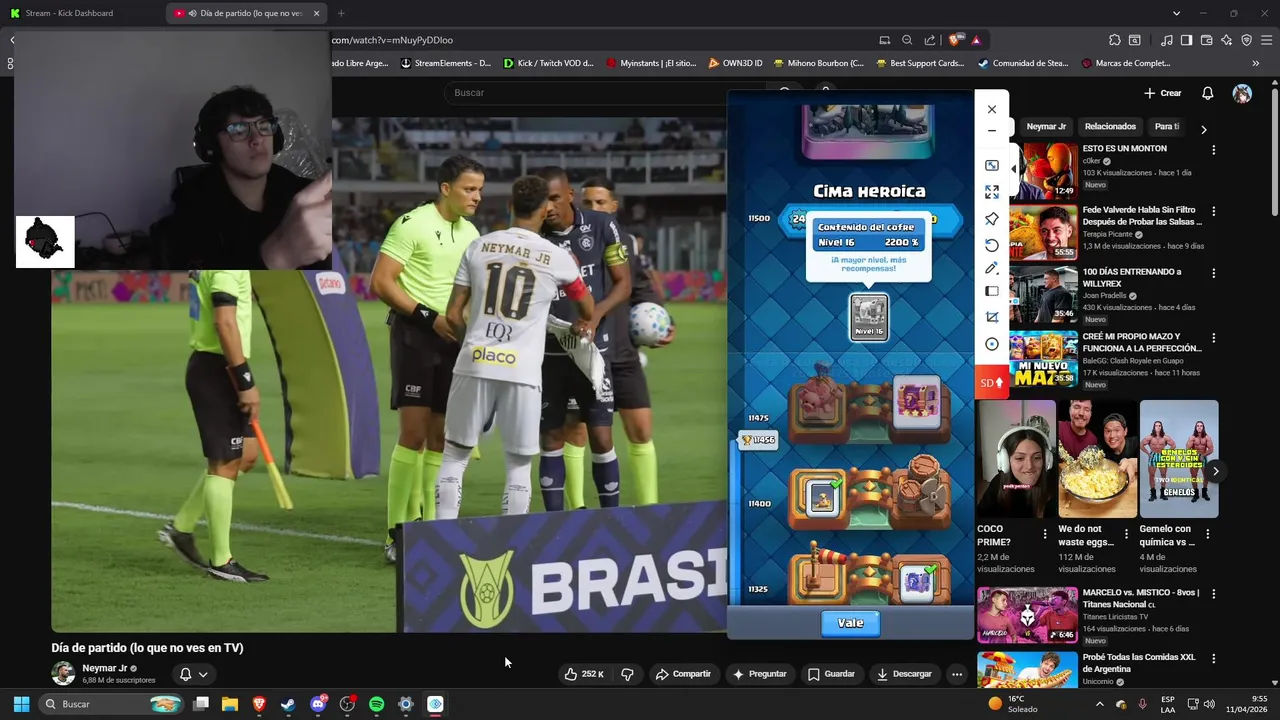Screen dimensions: 1280x720
Task: Save the video with Guardar
Action: pyautogui.click(x=831, y=674)
